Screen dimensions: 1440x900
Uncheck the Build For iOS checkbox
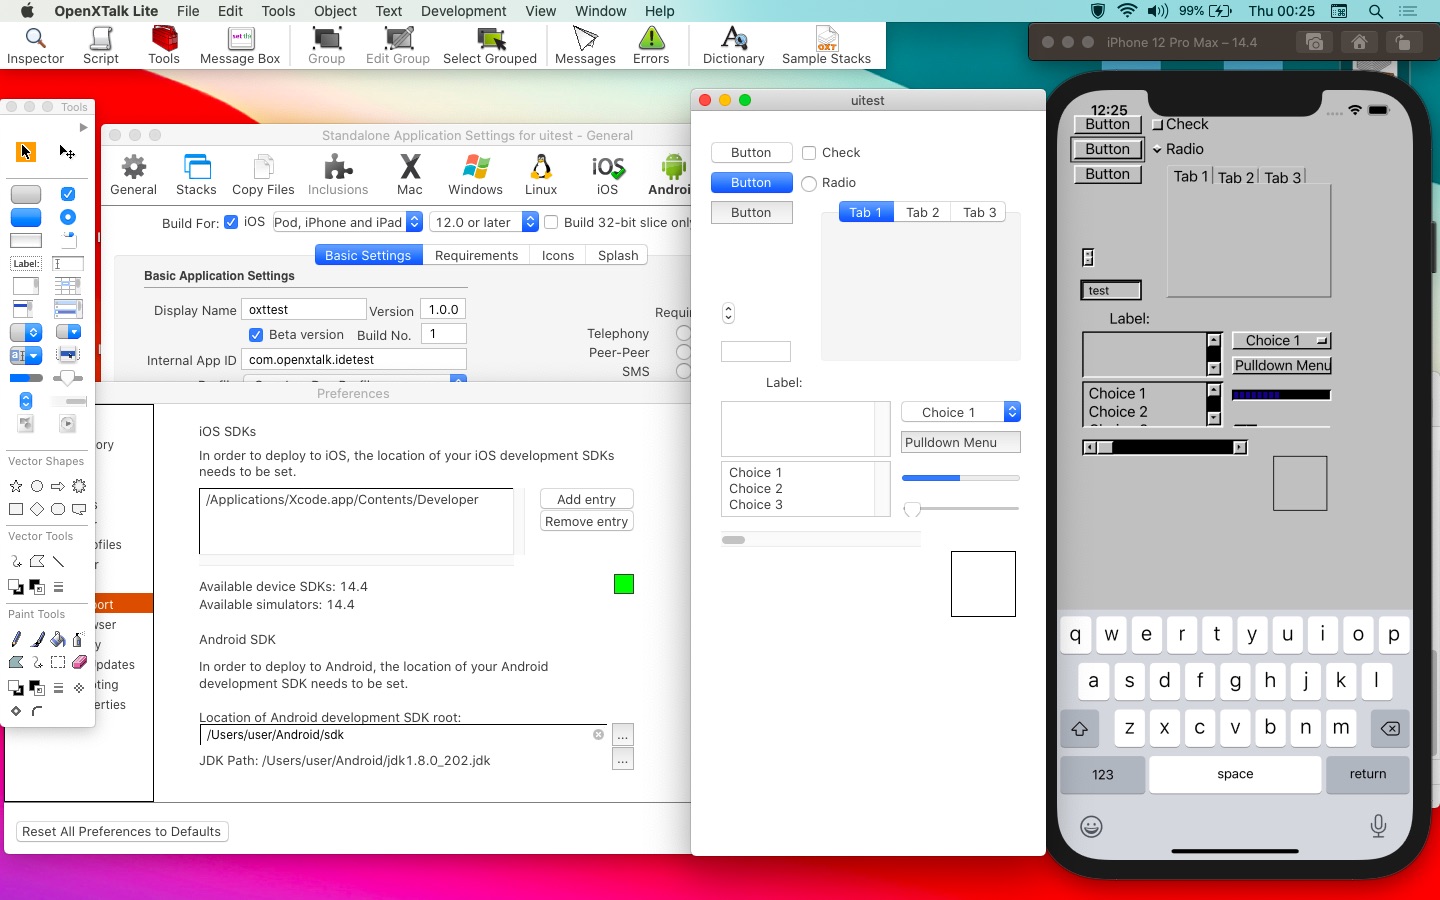(x=231, y=222)
